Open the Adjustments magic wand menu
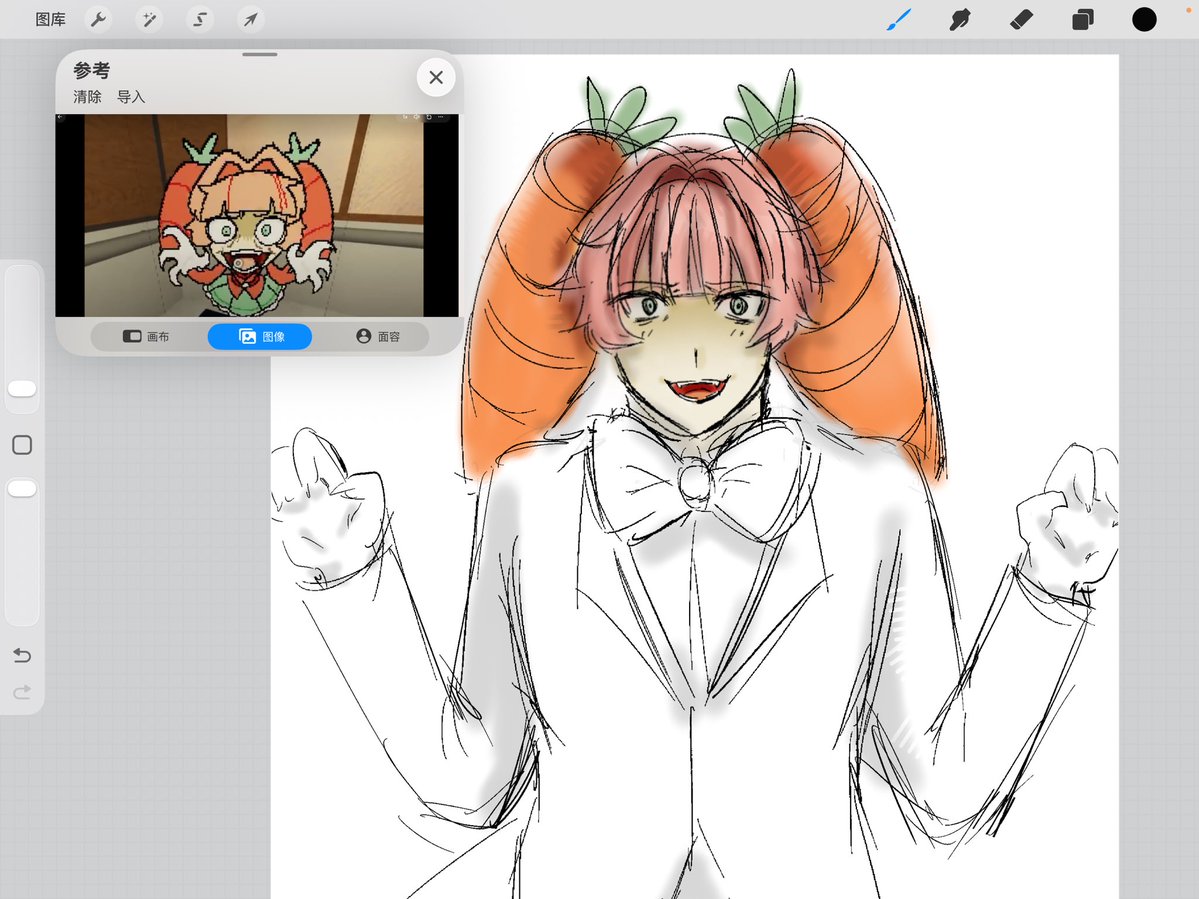Screen dimensions: 1199x899 (149, 19)
